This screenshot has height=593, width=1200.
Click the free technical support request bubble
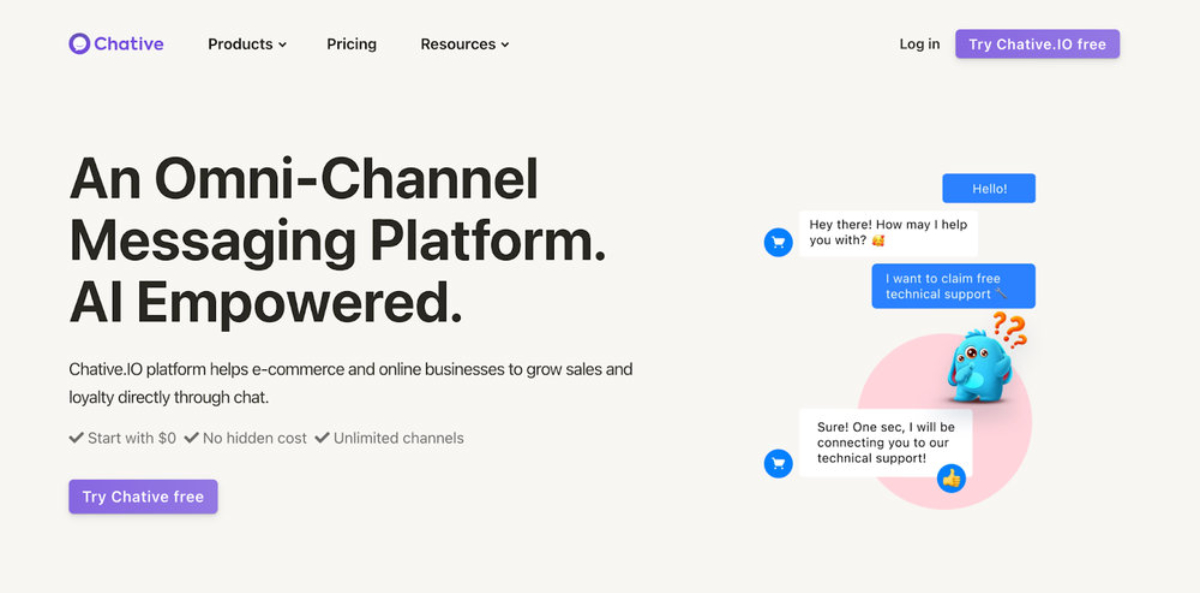[952, 286]
